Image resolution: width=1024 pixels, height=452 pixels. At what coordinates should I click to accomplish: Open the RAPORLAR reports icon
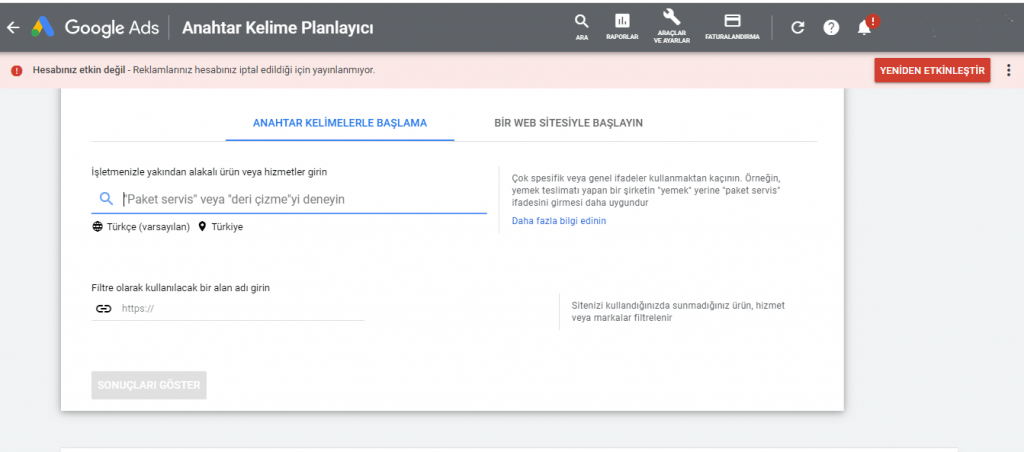tap(622, 27)
